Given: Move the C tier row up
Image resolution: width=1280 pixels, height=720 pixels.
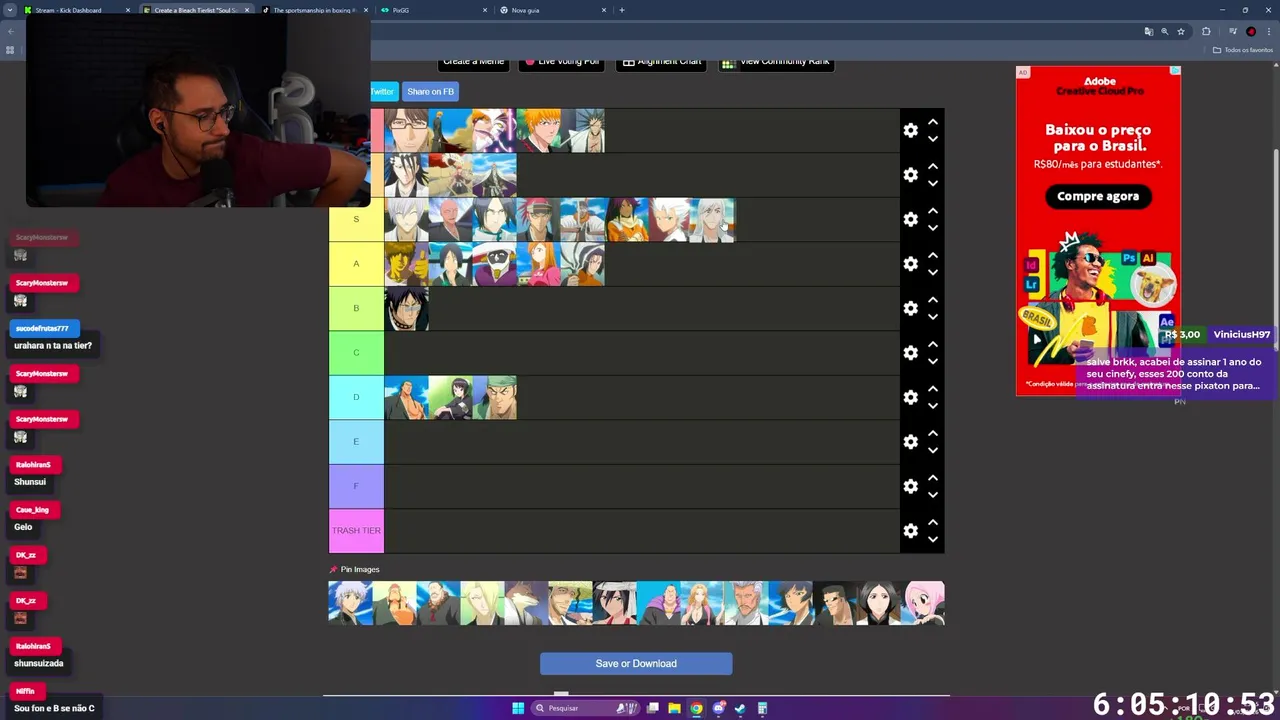Looking at the screenshot, I should 933,344.
